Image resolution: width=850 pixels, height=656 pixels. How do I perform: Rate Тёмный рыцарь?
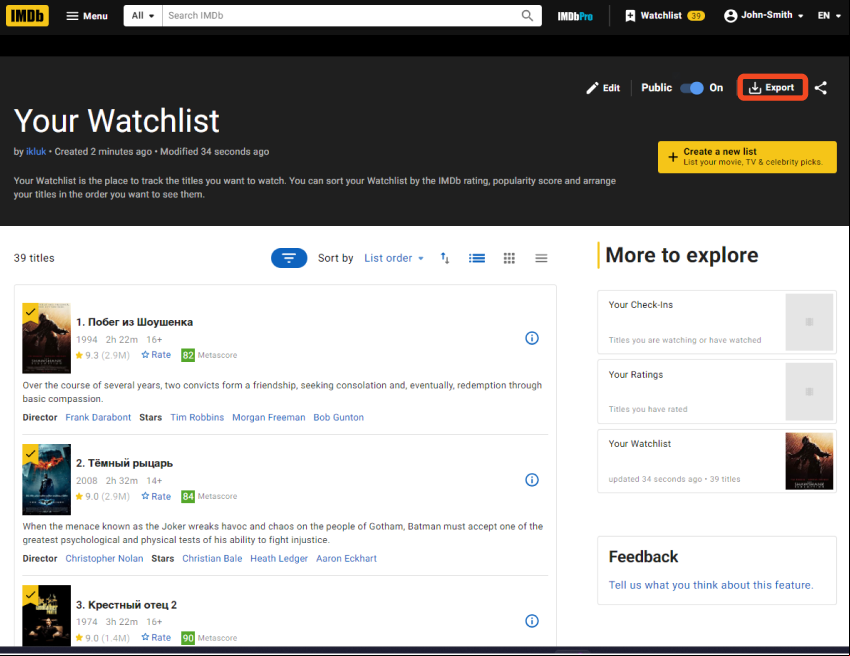(x=156, y=496)
